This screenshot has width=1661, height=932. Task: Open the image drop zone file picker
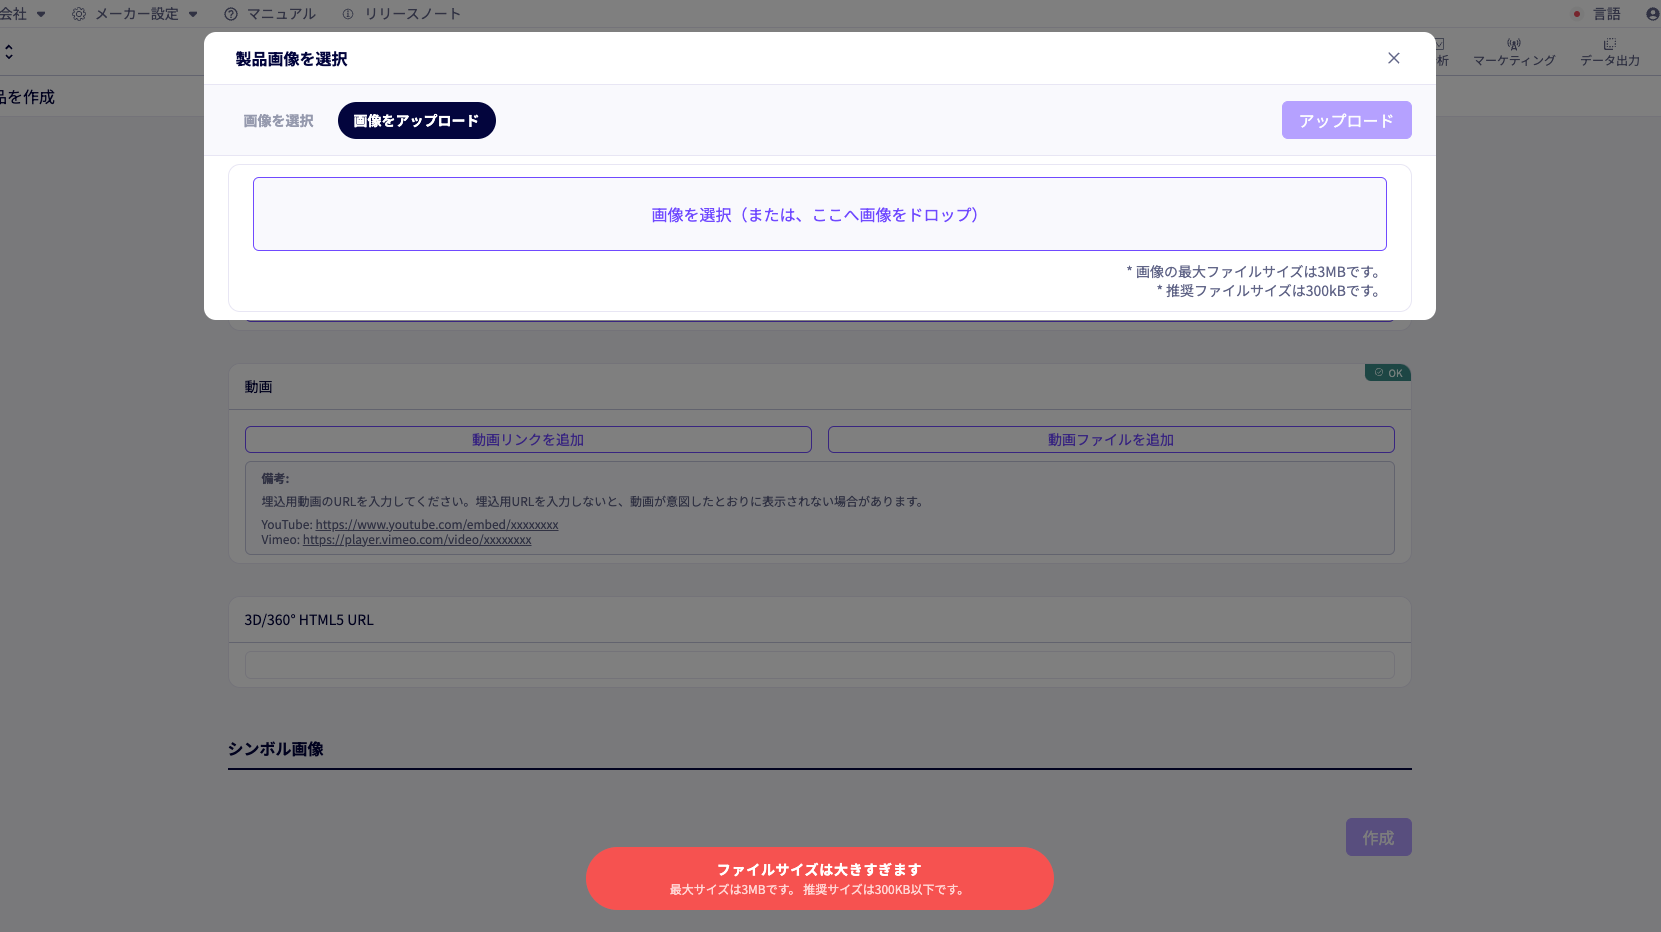819,214
